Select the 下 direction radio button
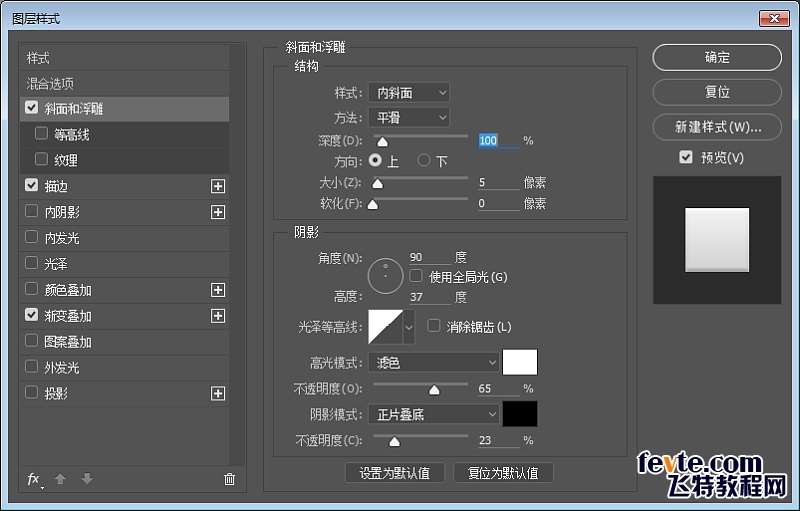Viewport: 800px width, 511px height. tap(424, 160)
